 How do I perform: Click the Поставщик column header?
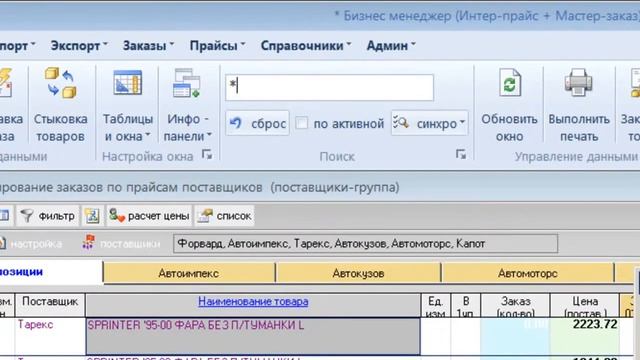(50, 305)
